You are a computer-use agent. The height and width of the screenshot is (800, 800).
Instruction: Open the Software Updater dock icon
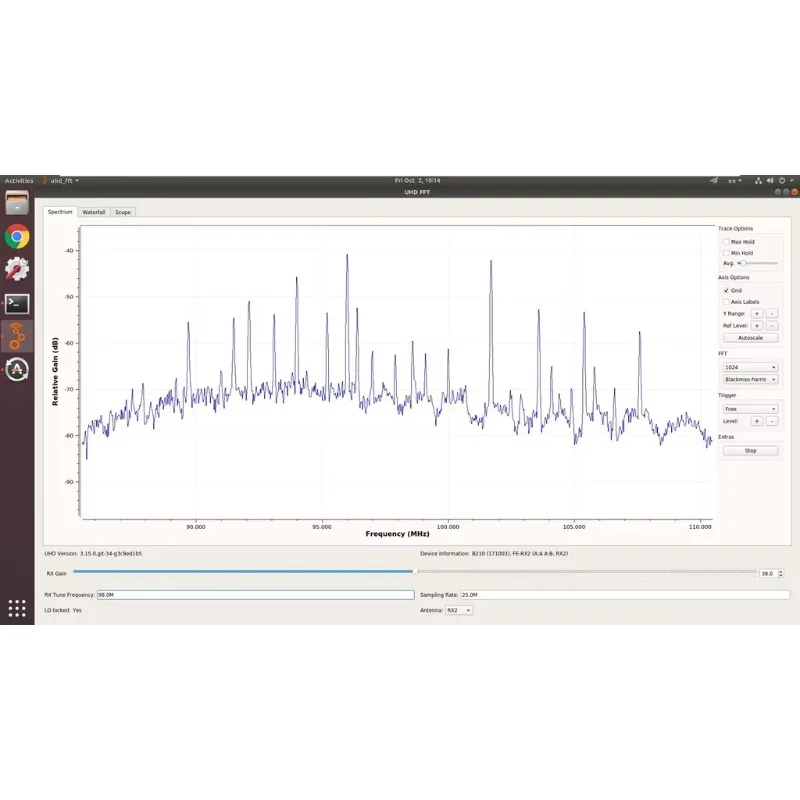pyautogui.click(x=17, y=369)
